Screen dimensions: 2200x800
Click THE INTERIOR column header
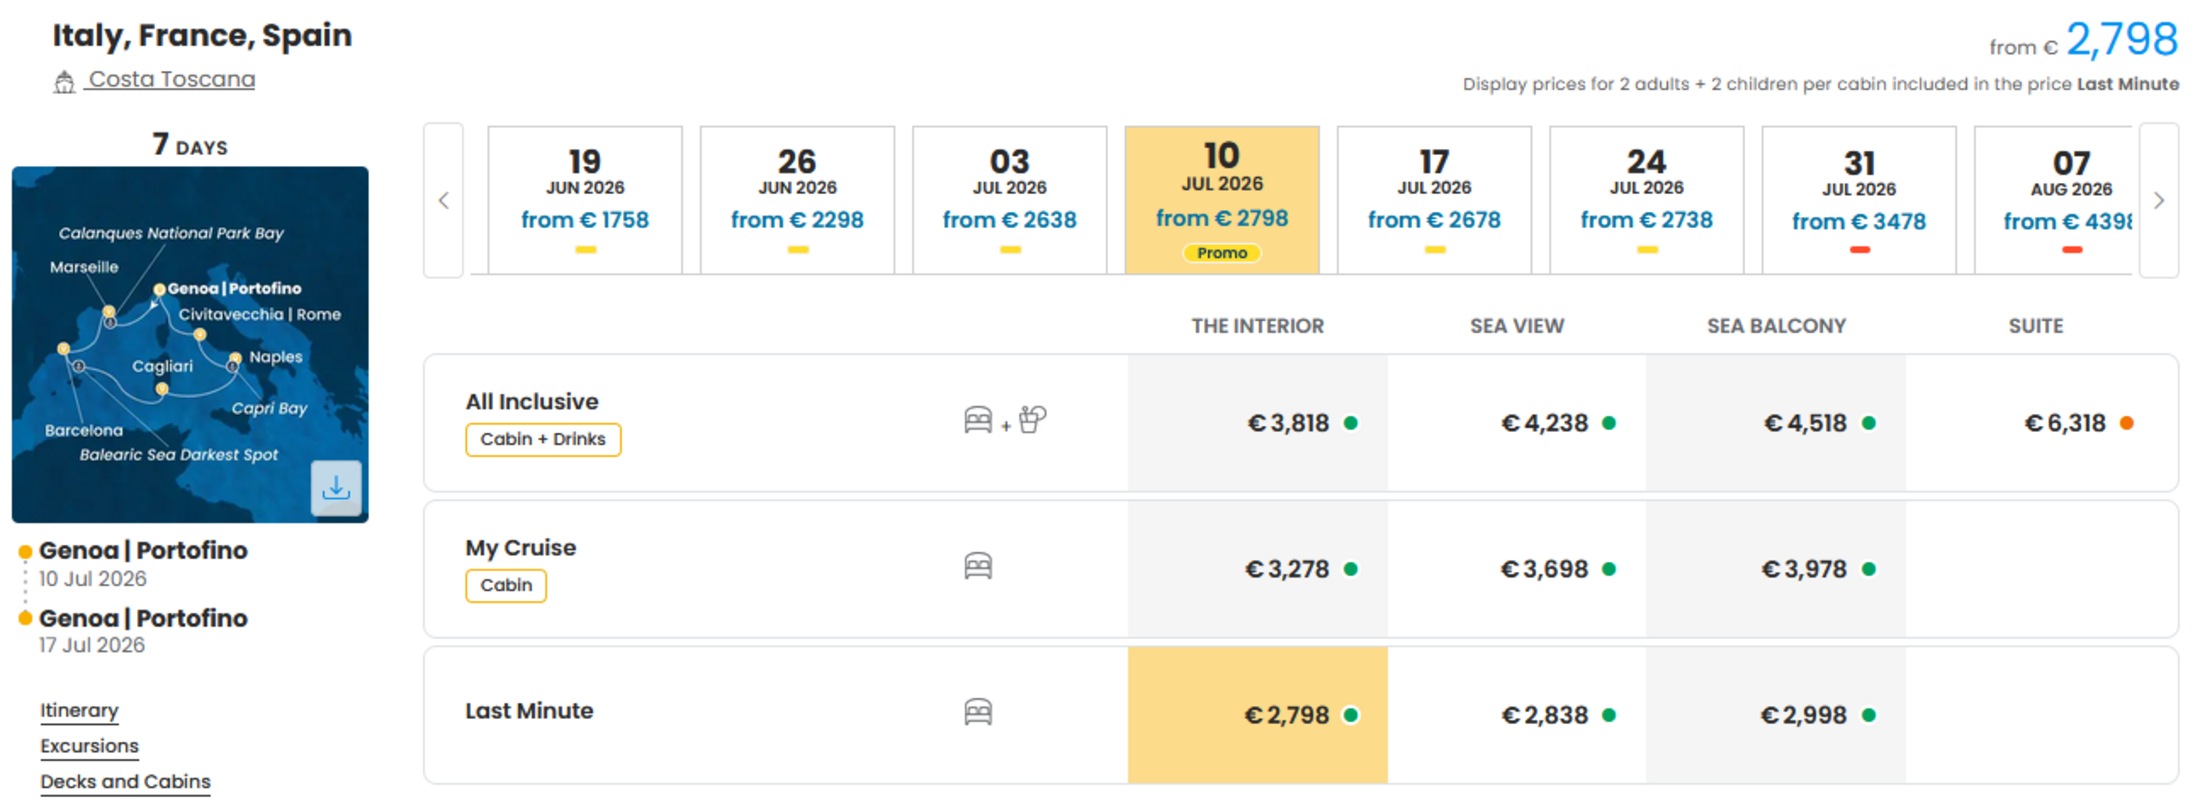click(1257, 326)
